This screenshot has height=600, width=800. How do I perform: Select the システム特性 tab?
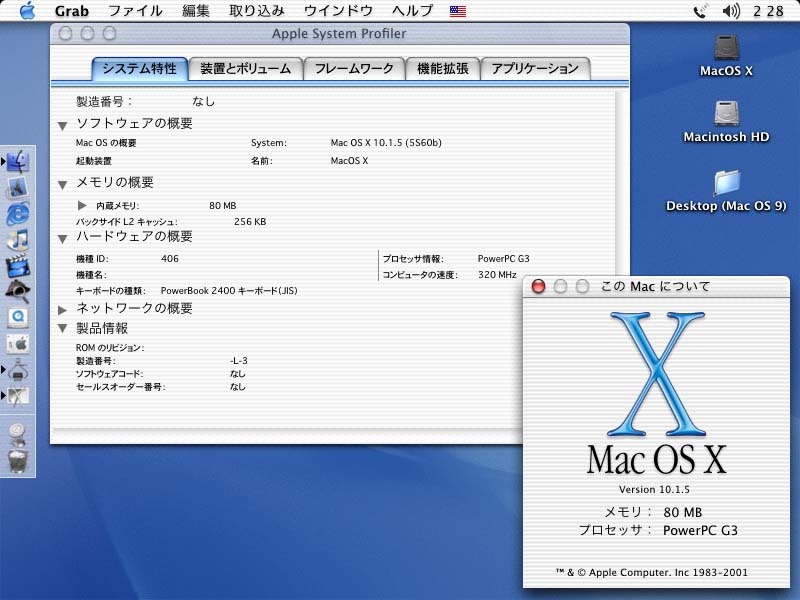point(139,68)
